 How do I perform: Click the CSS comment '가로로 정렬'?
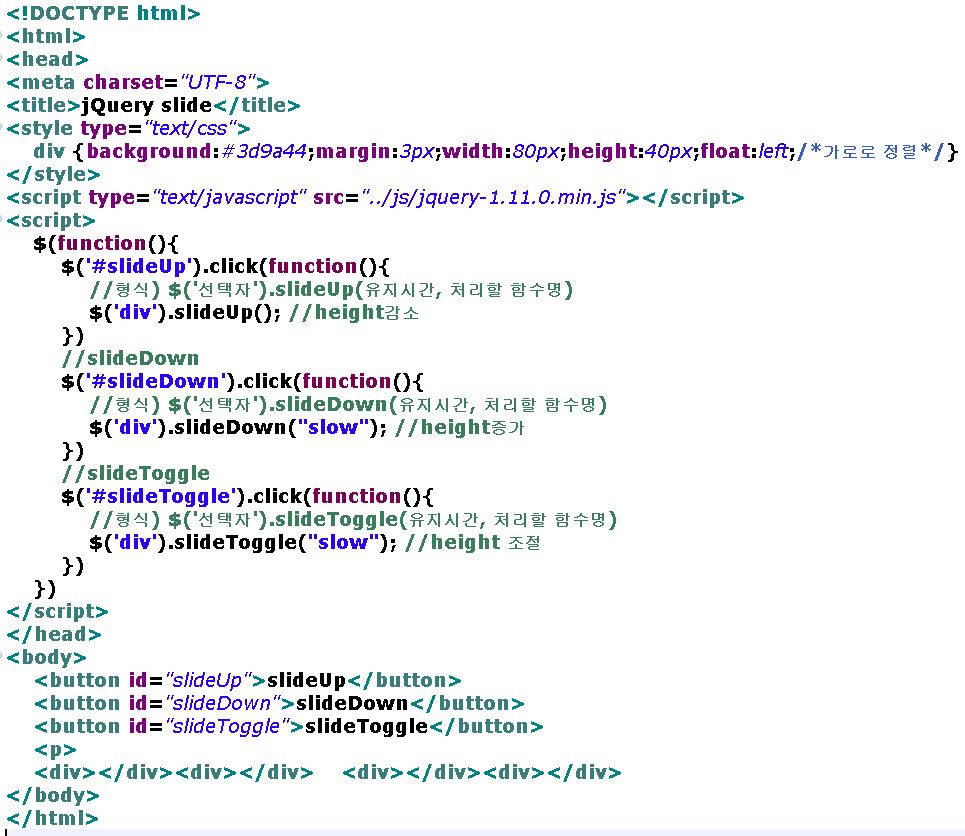[x=870, y=151]
